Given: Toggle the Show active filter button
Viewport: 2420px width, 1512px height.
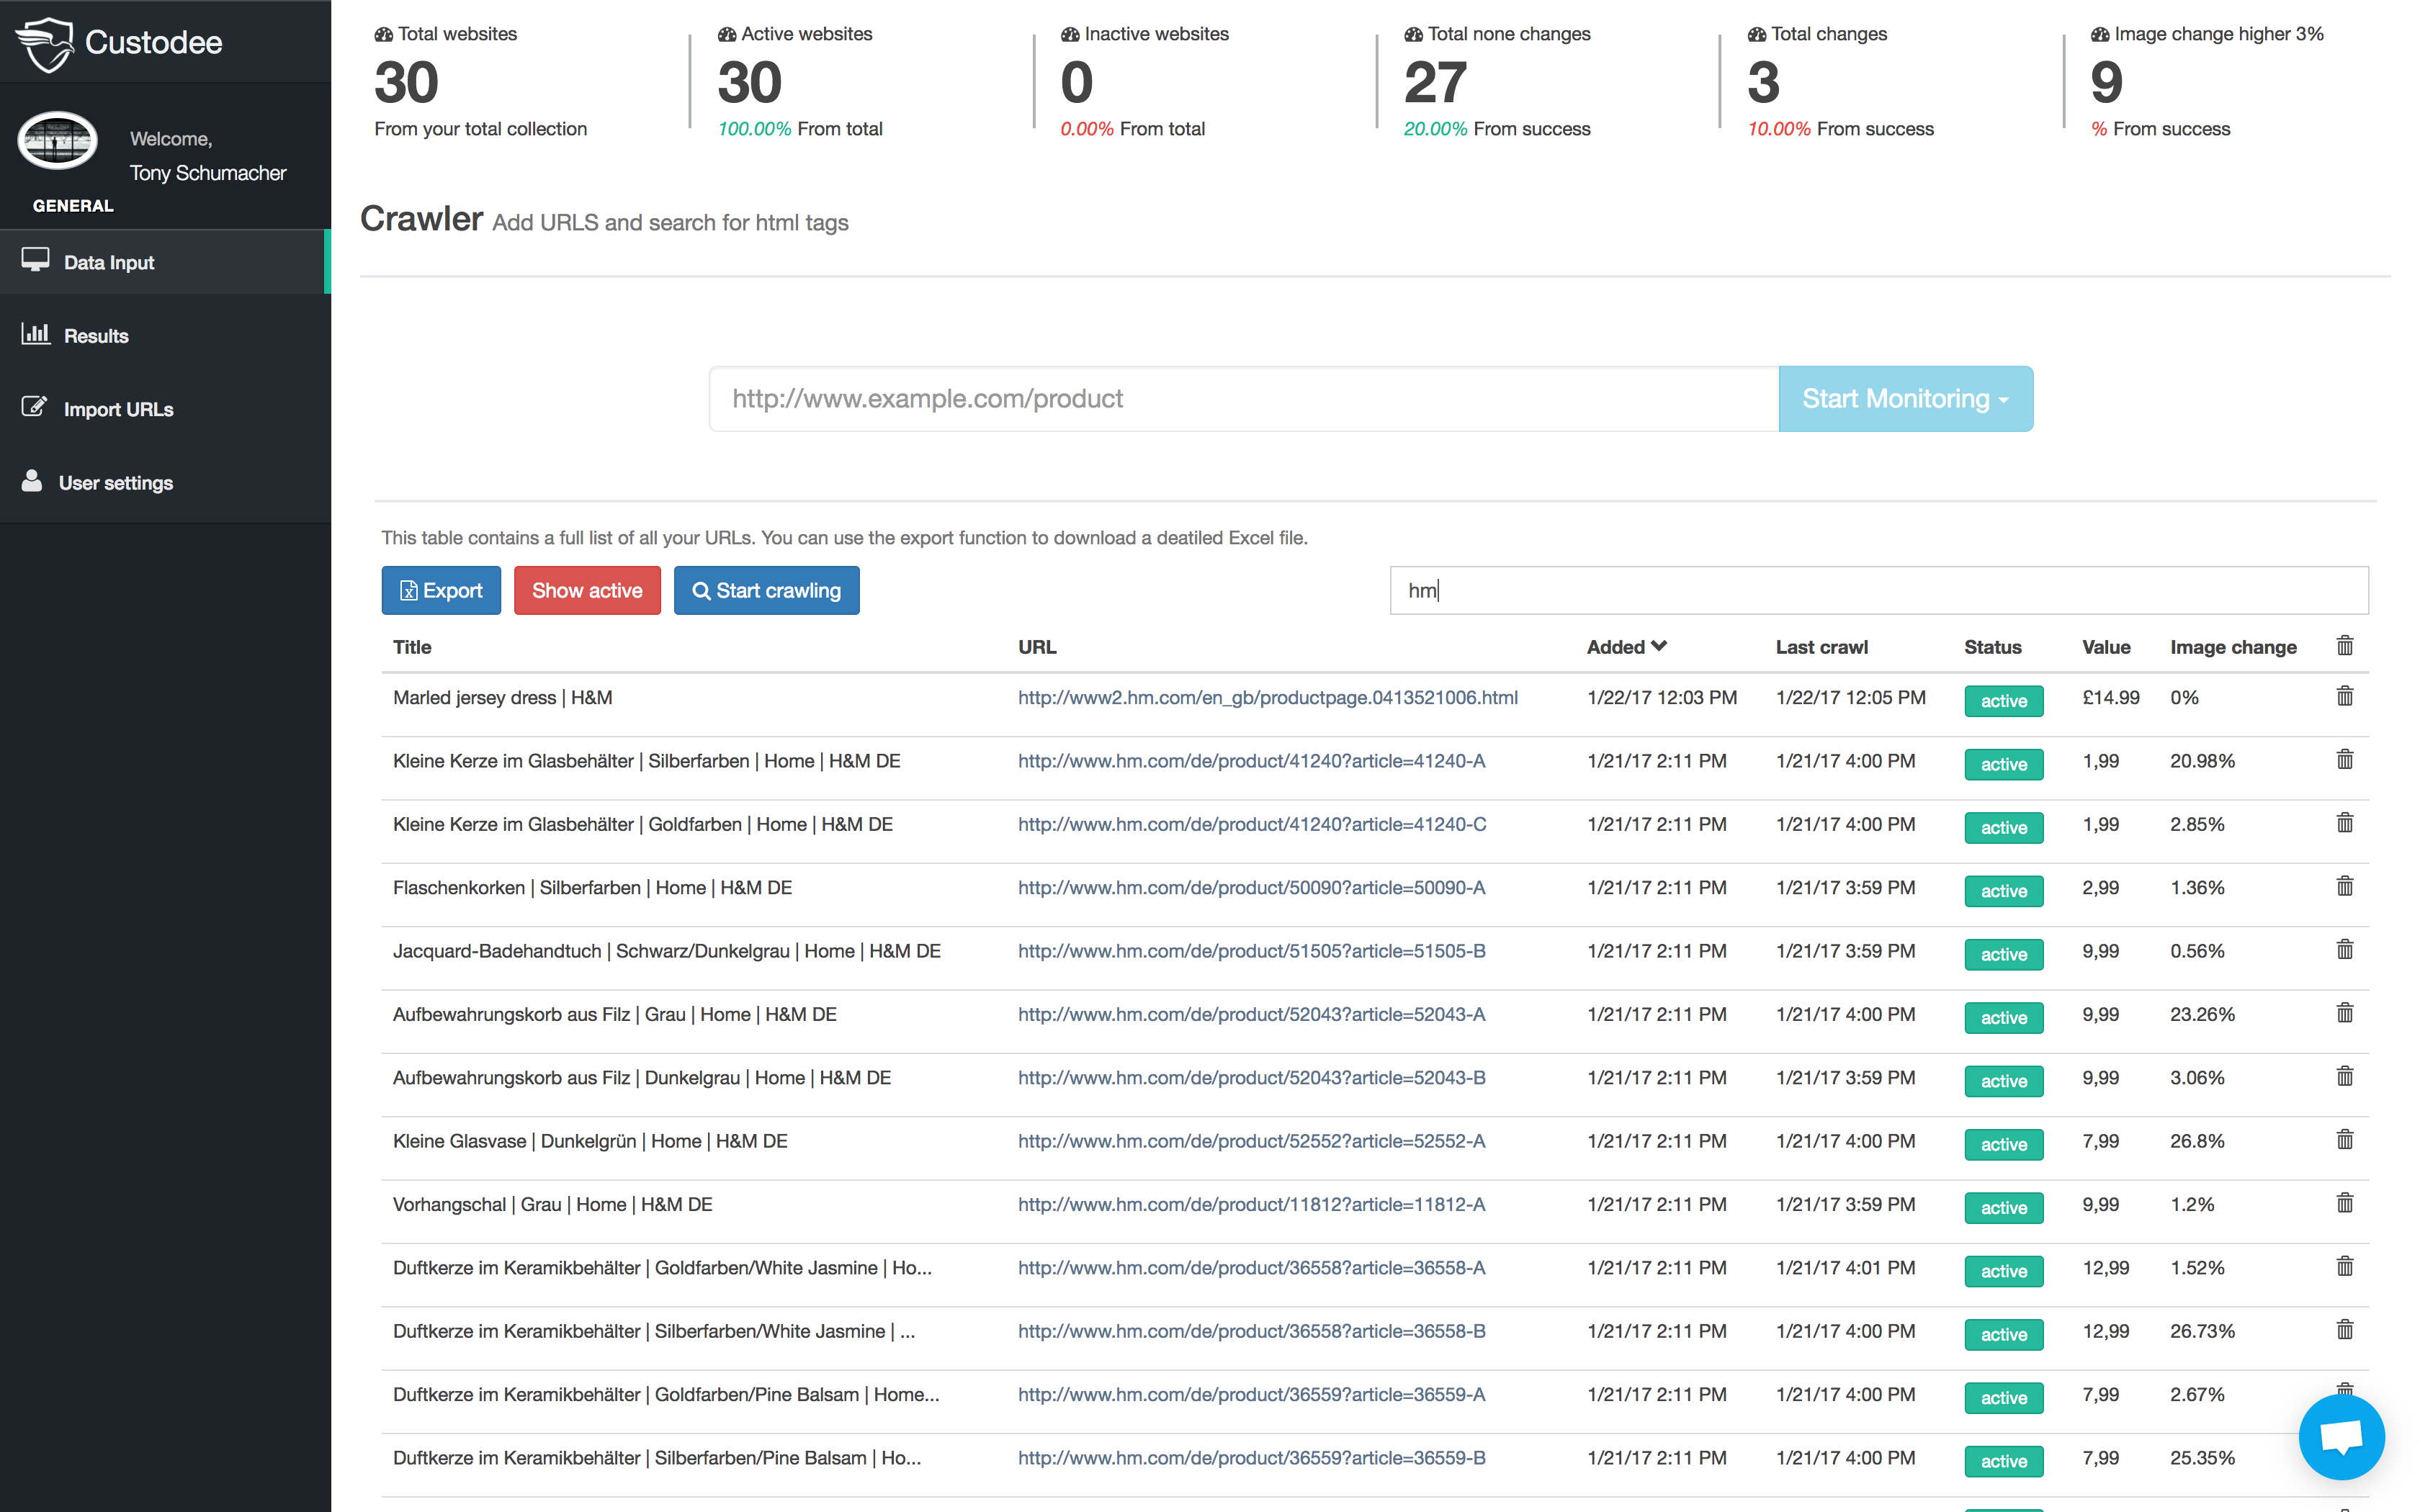Looking at the screenshot, I should (x=587, y=591).
